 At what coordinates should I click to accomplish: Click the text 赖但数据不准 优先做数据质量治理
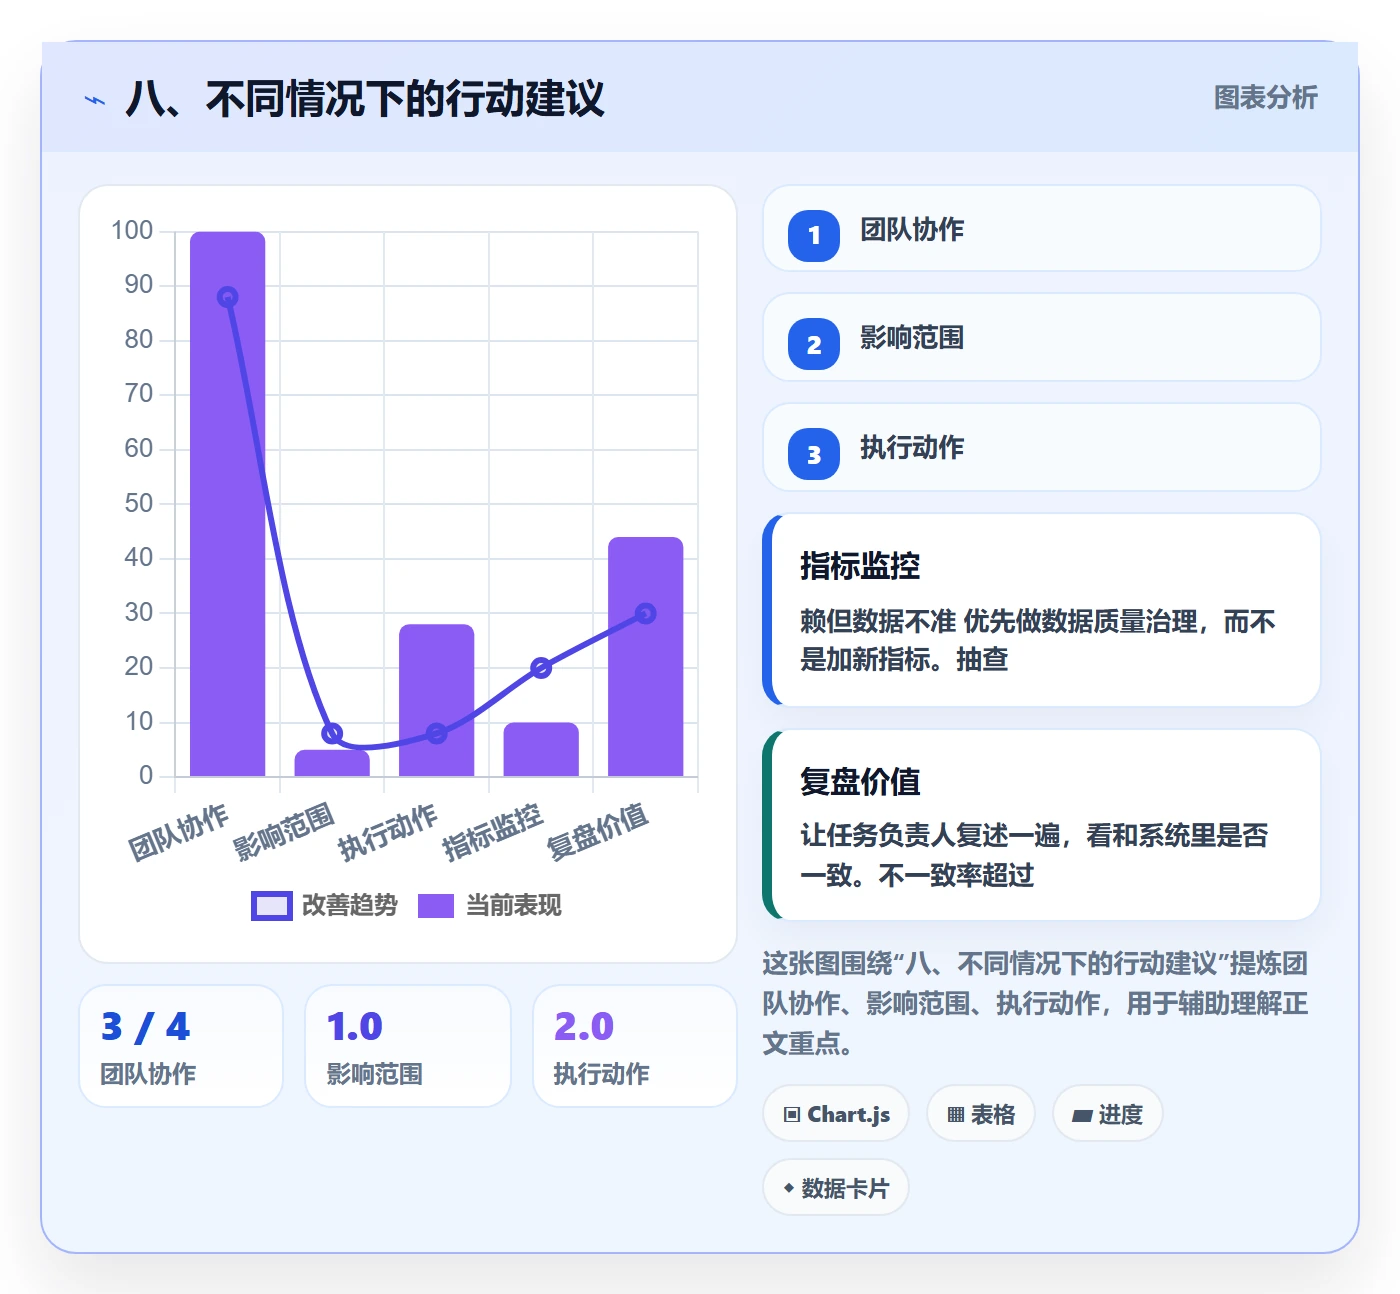pos(1000,622)
